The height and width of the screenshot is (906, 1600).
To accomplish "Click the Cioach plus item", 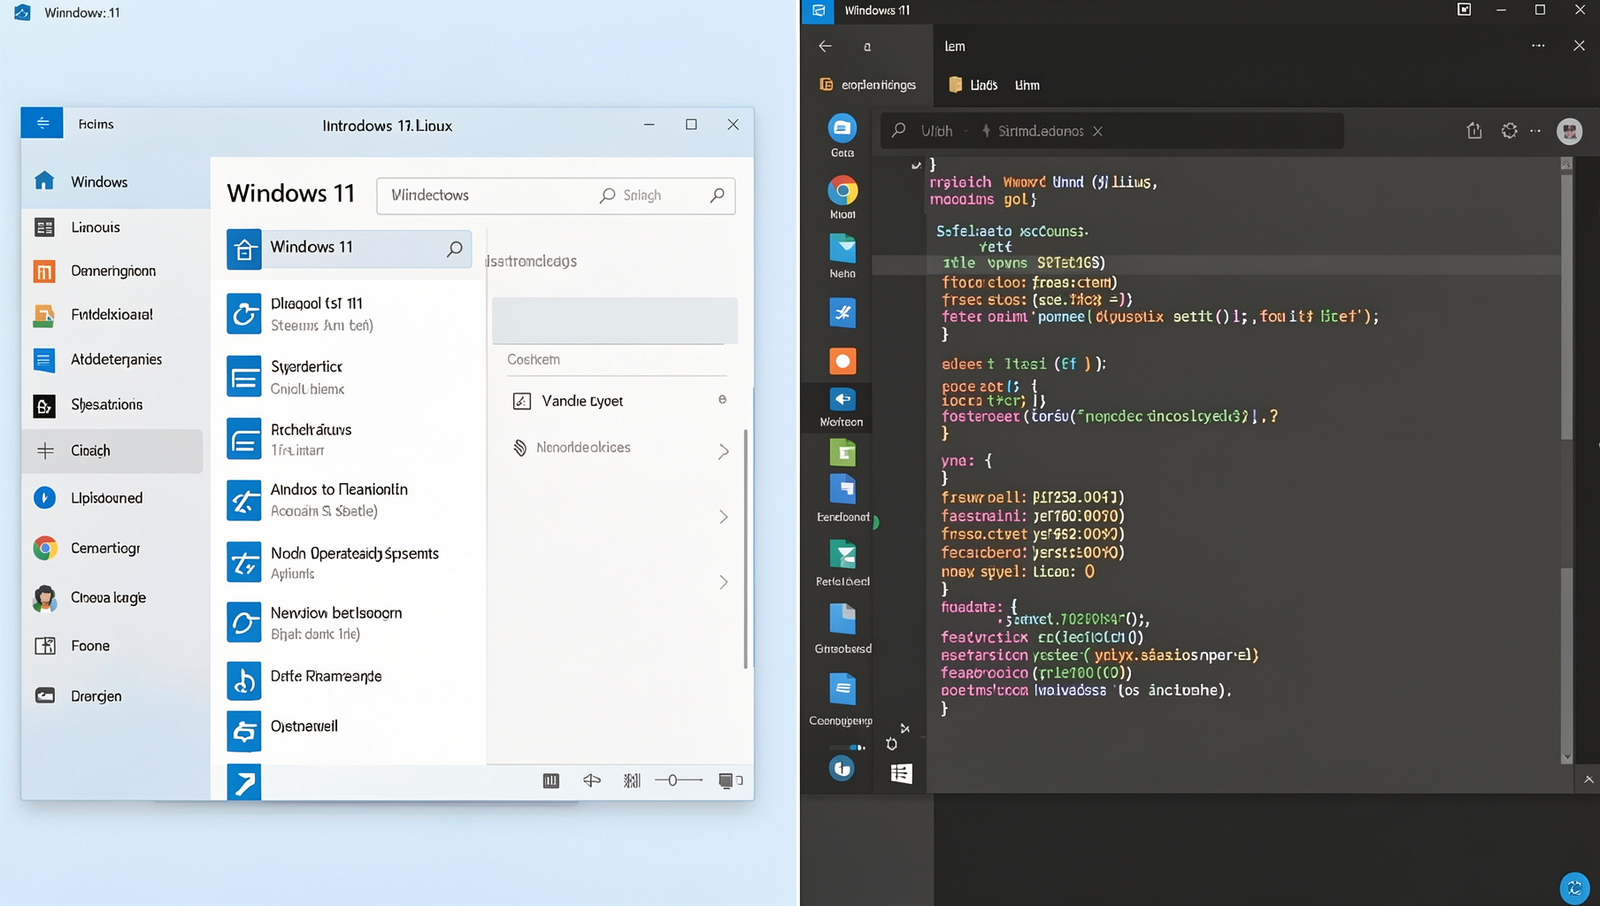I will (112, 451).
